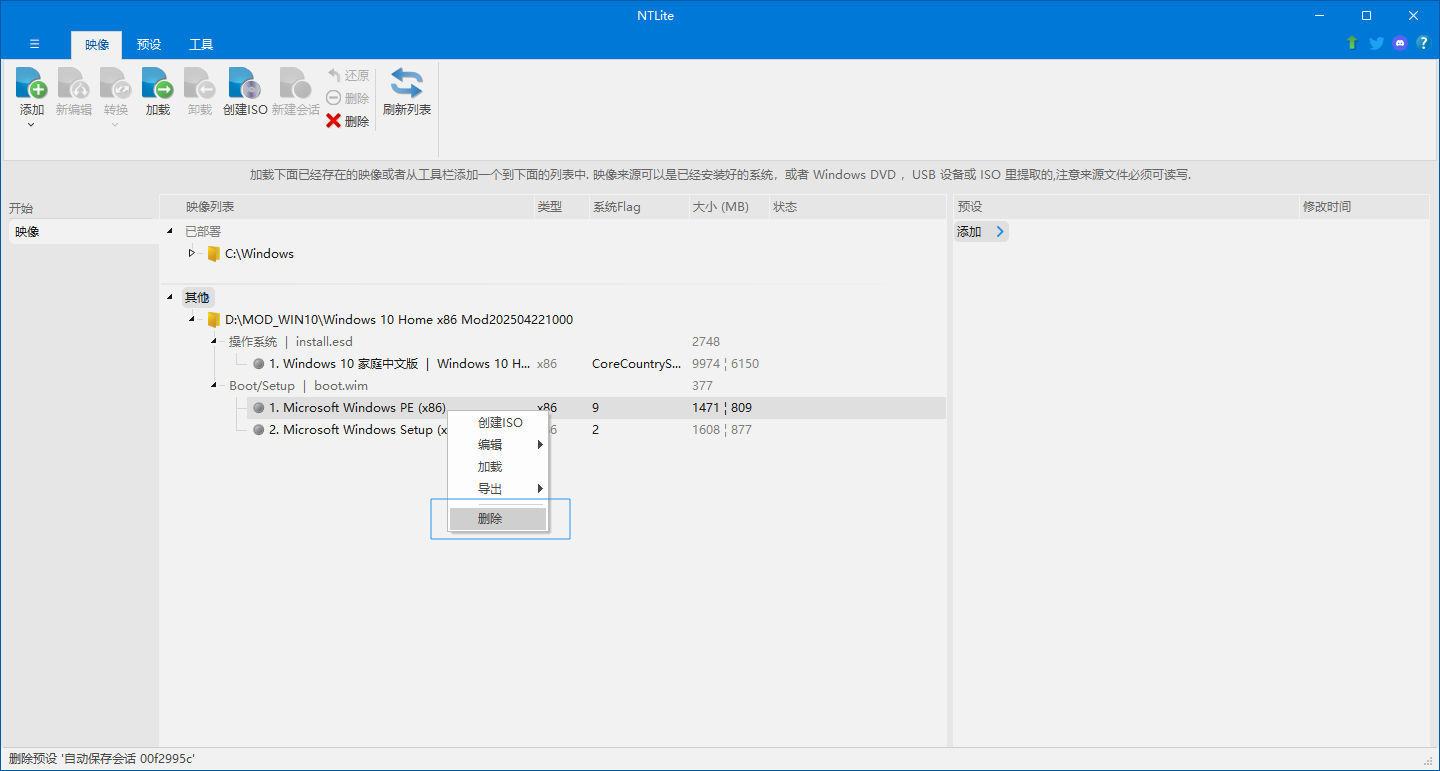
Task: Open the 导出 submenu in context menu
Action: click(x=499, y=489)
